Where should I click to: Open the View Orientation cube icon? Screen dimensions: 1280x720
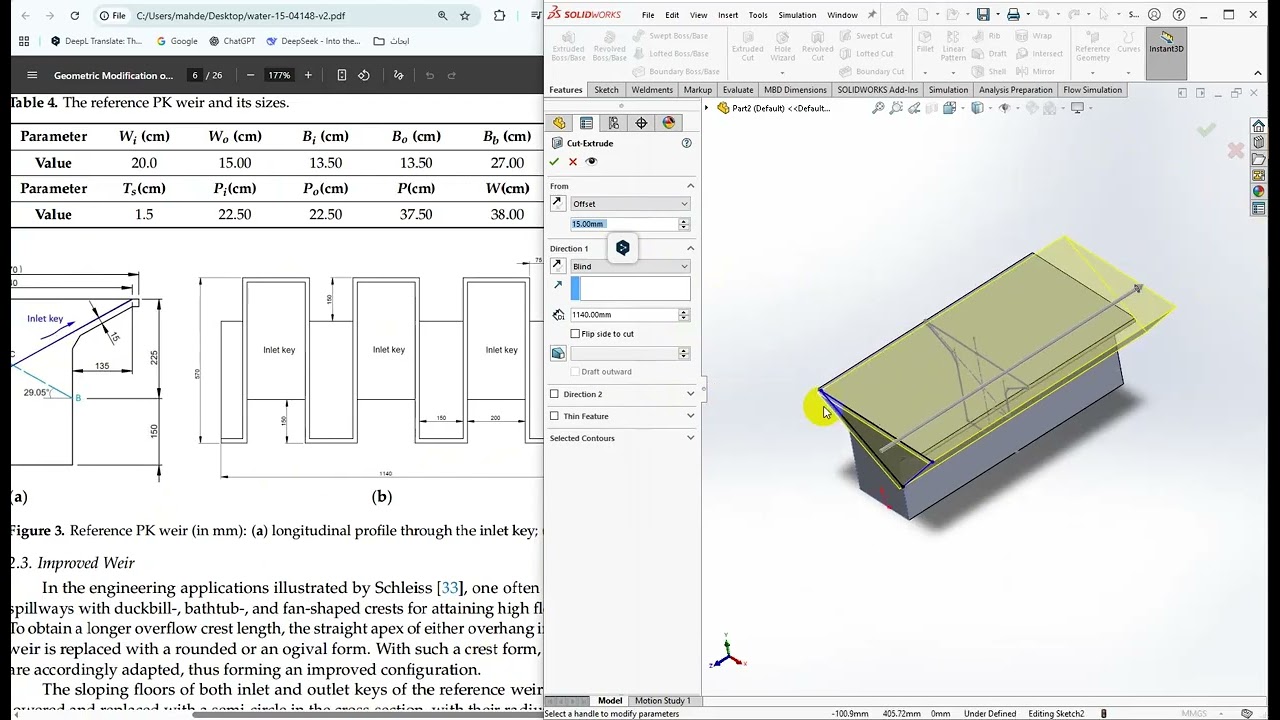coord(949,108)
